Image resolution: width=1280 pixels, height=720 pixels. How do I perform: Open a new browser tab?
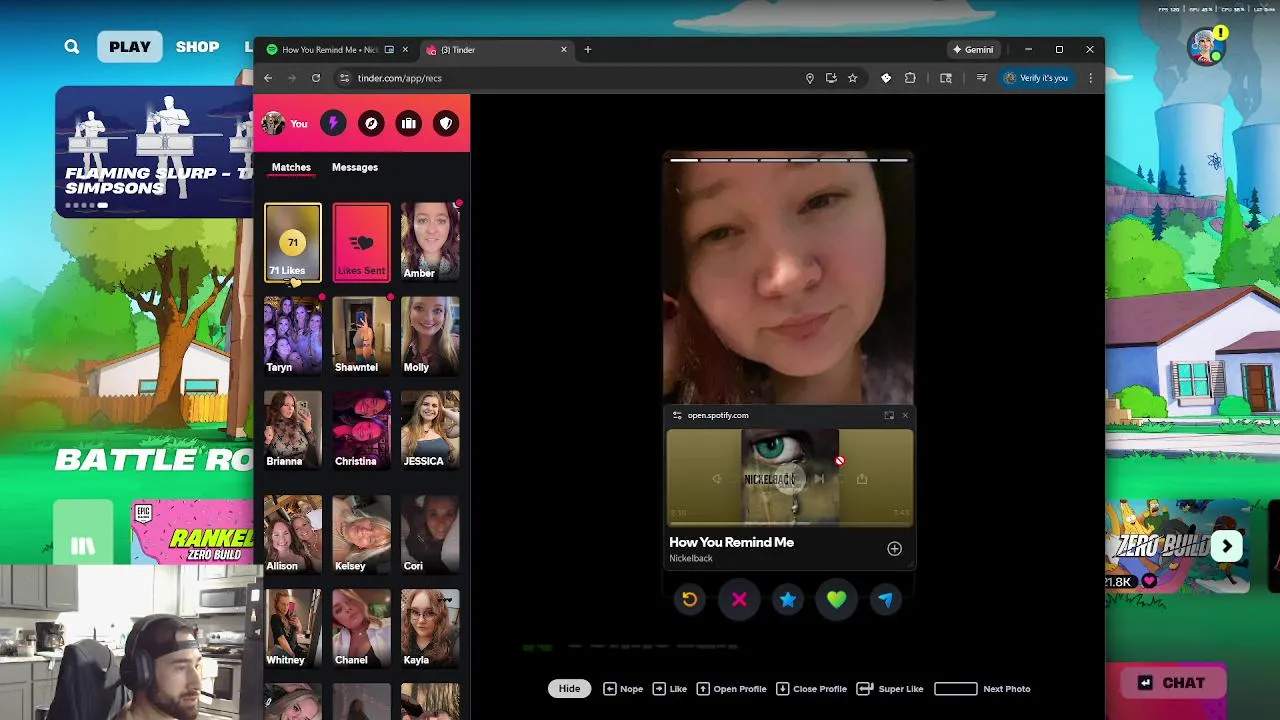click(x=588, y=49)
